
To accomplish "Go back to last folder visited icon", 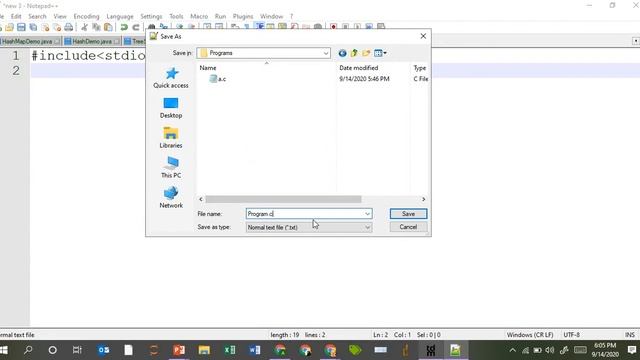I will pos(342,53).
